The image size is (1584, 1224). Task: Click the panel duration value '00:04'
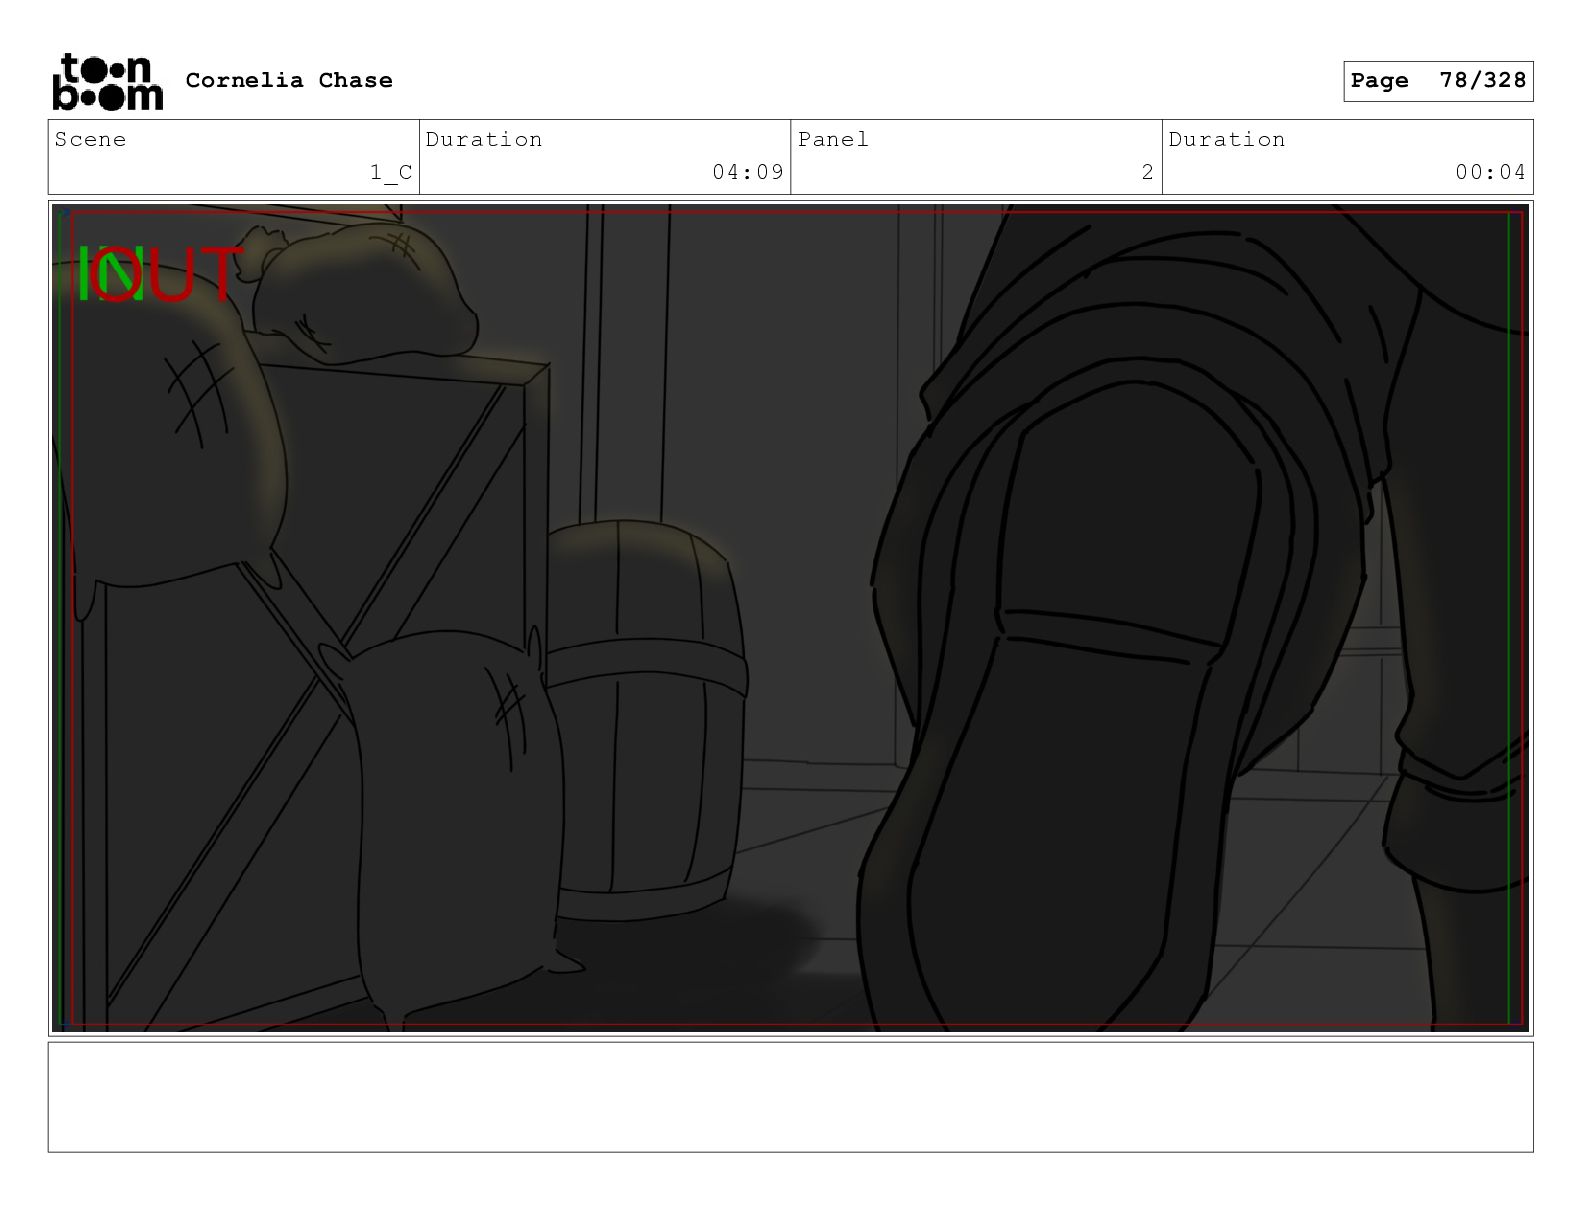click(x=1490, y=172)
